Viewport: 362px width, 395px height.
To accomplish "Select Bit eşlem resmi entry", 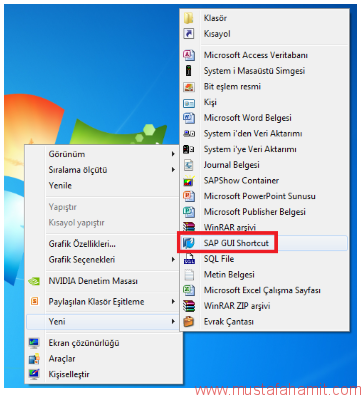I will pyautogui.click(x=265, y=87).
